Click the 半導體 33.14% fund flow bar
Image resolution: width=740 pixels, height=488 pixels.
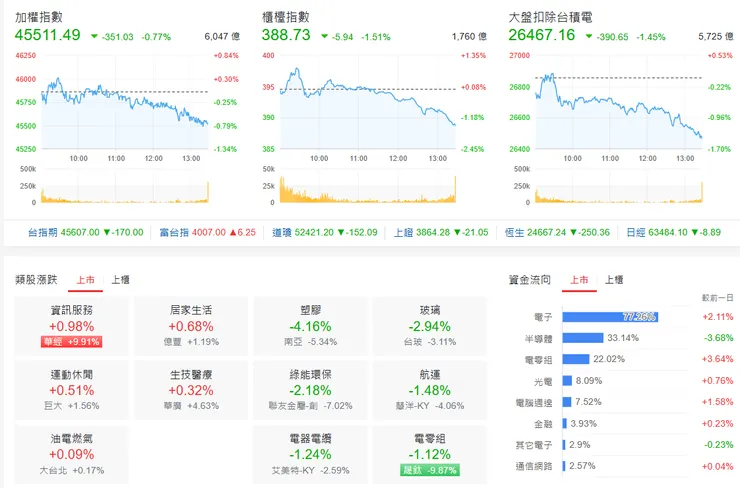pyautogui.click(x=583, y=338)
